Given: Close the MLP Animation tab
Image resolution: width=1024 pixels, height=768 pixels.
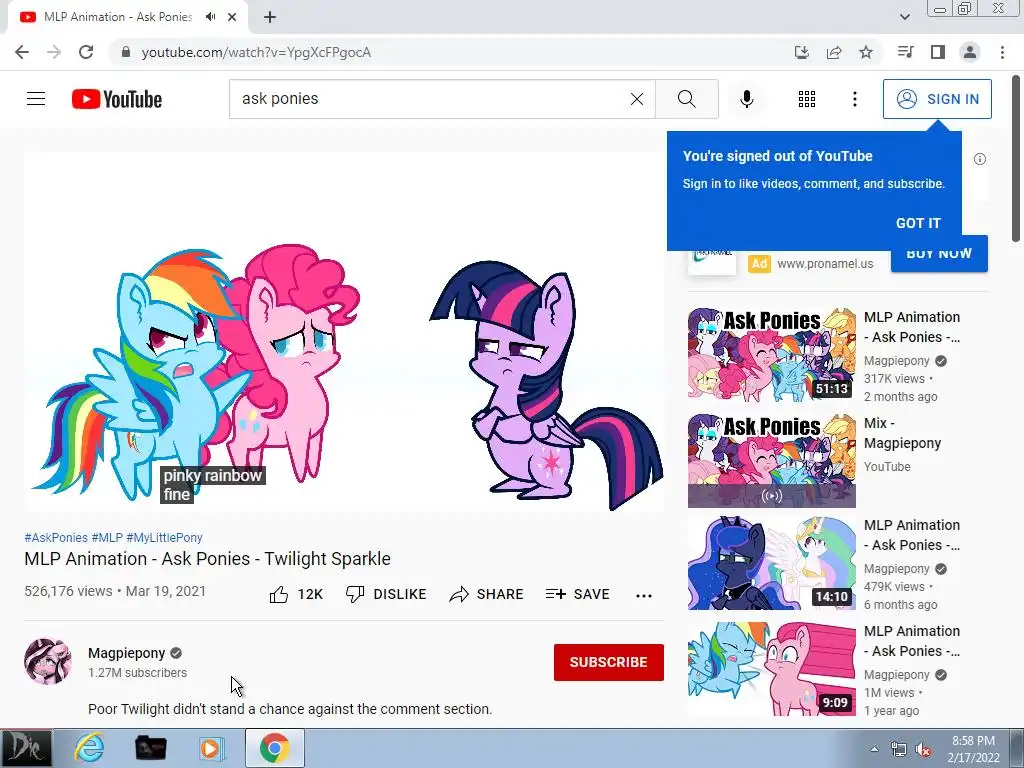Looking at the screenshot, I should (x=232, y=17).
